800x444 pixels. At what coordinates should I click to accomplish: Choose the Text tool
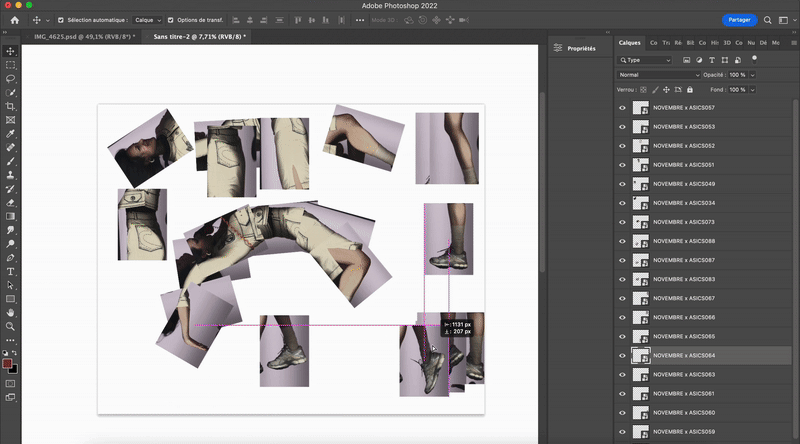(x=11, y=271)
